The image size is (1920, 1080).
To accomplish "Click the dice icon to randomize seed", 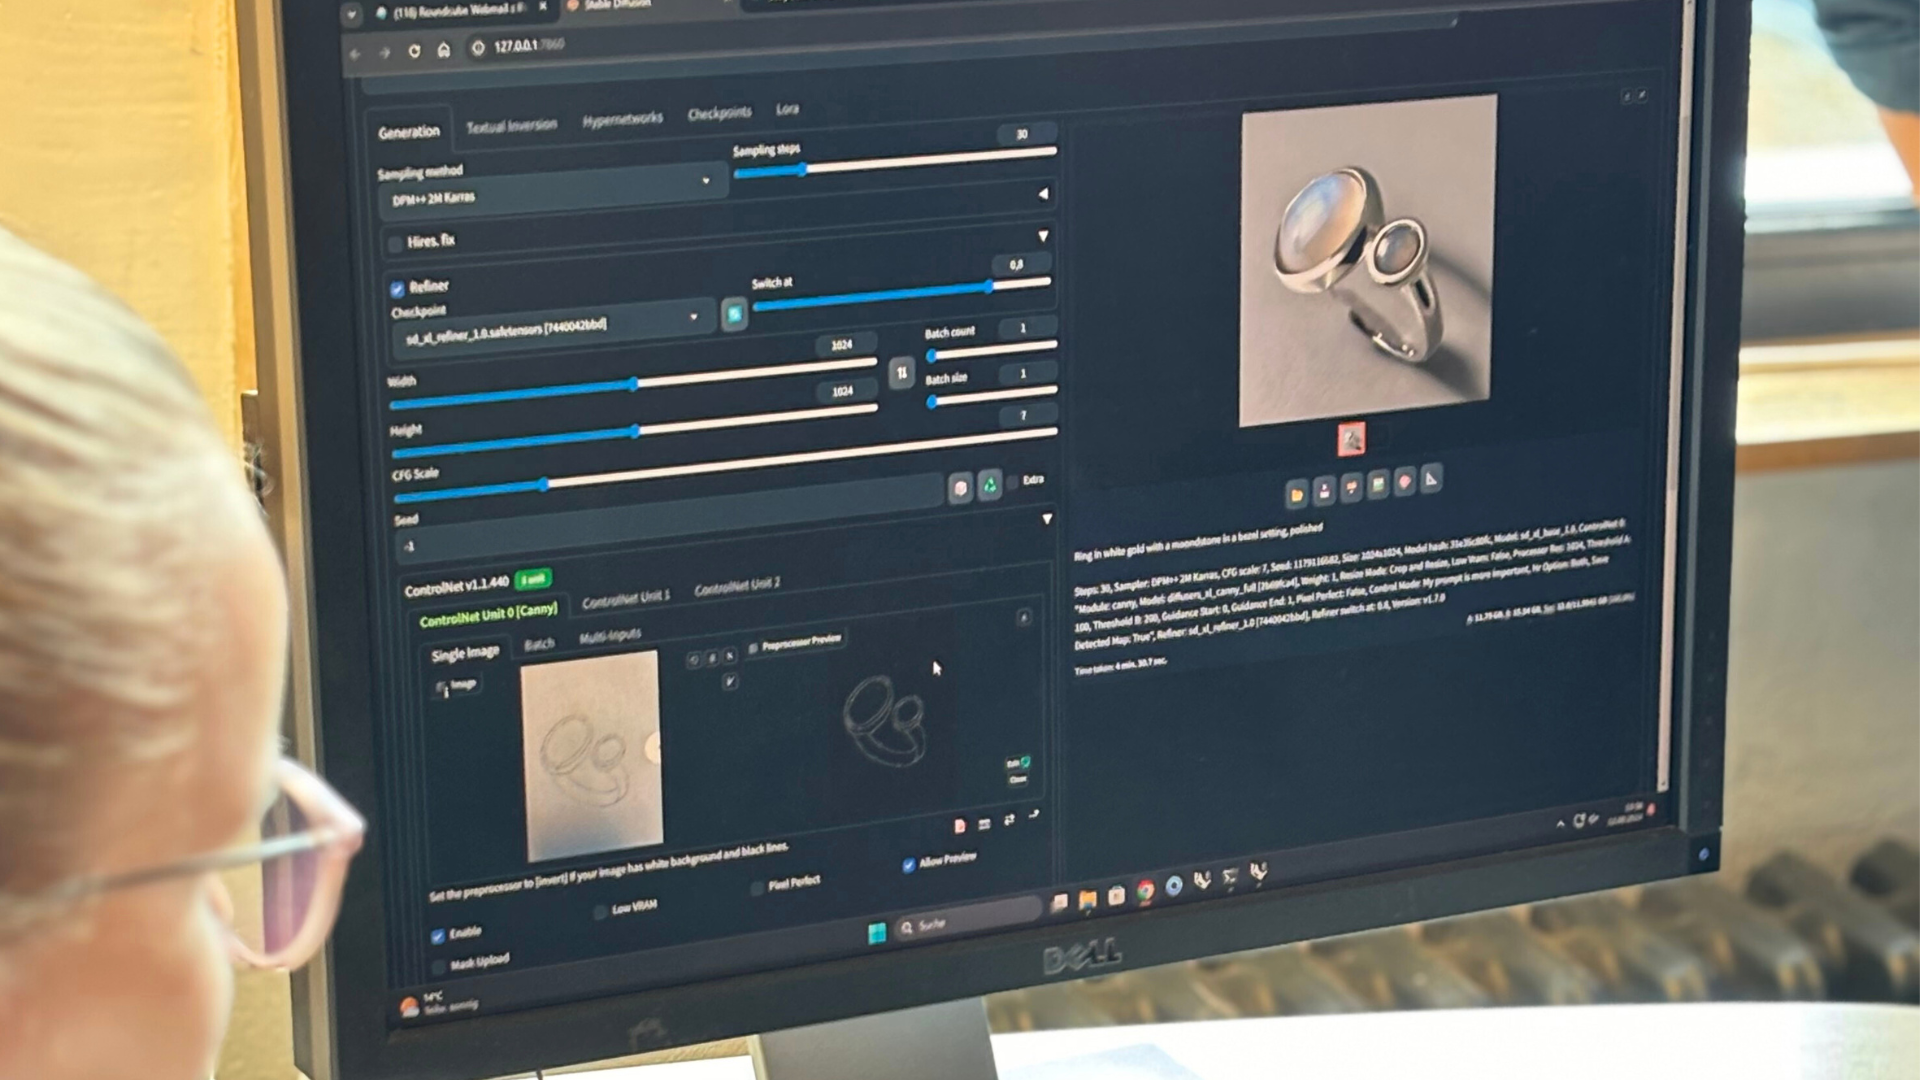I will pos(960,488).
